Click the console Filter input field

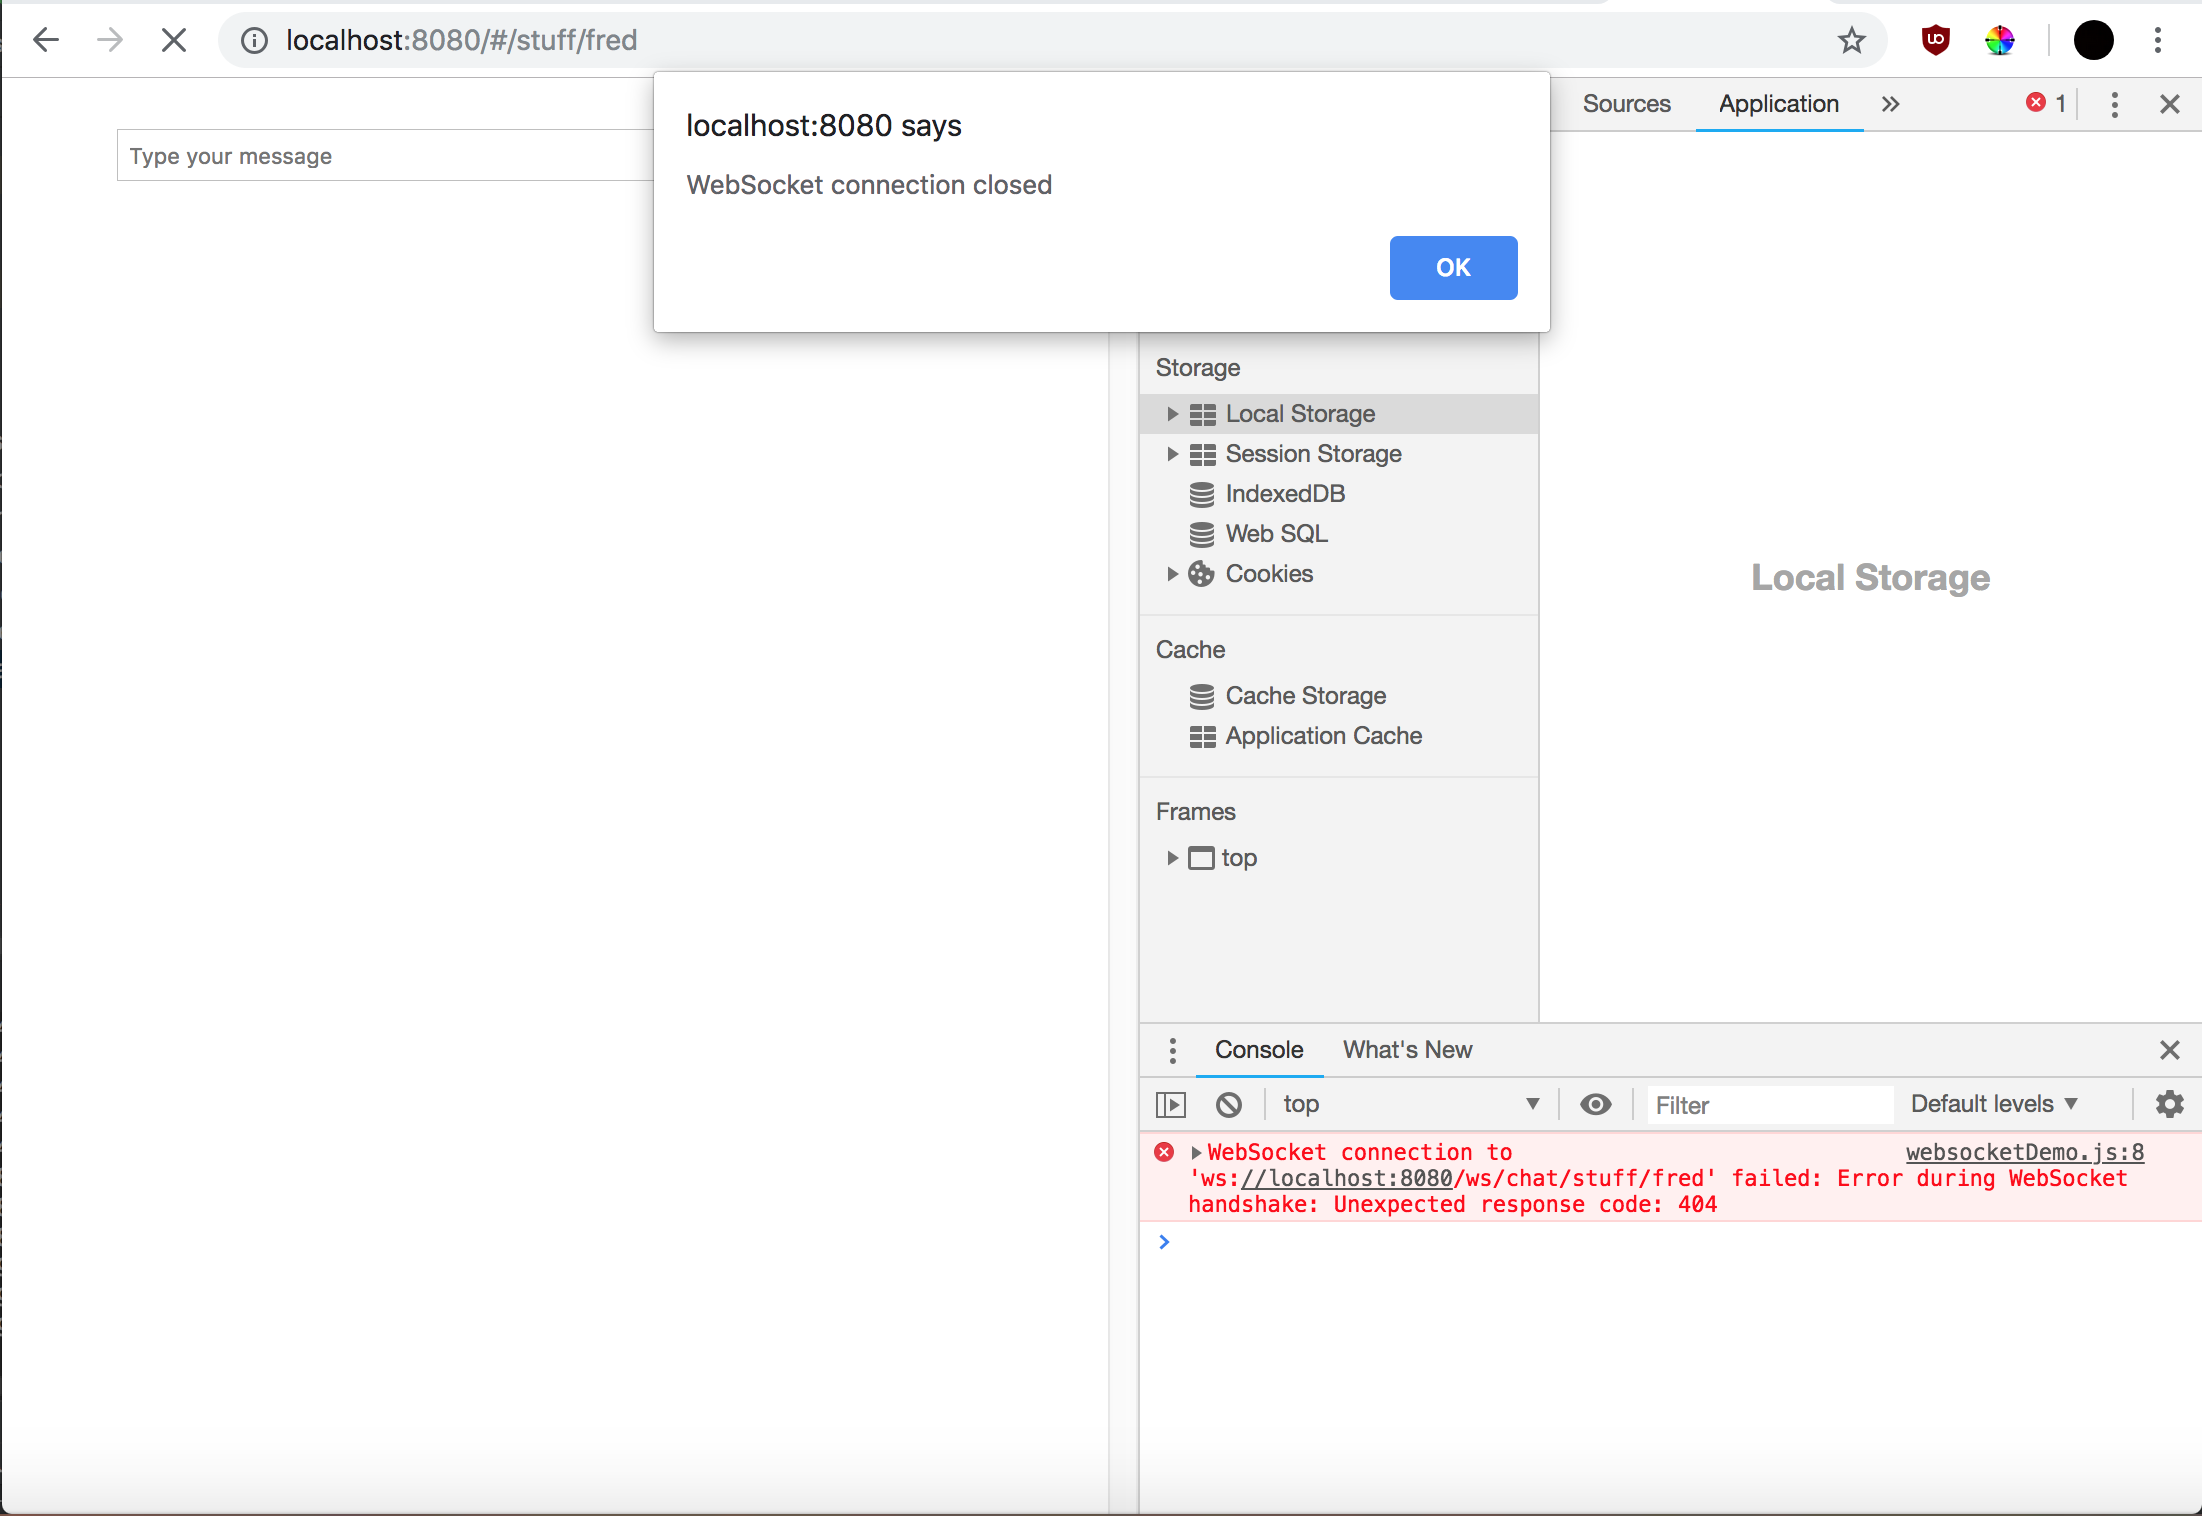coord(1768,1104)
